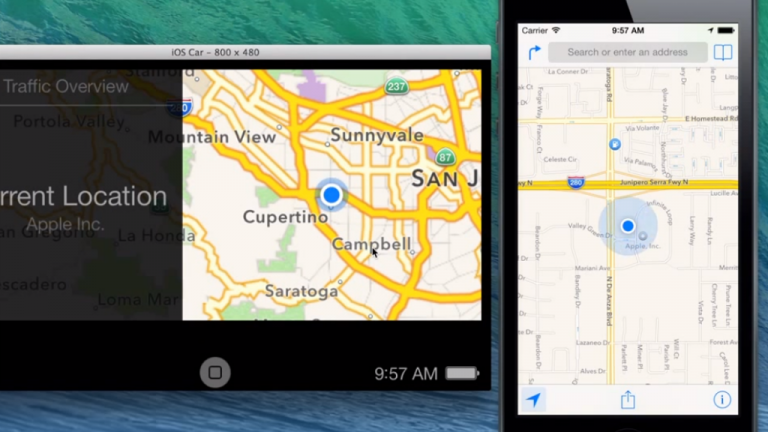The image size is (768, 432).
Task: Click Loma Mar label in dimmed panel
Action: point(138,299)
